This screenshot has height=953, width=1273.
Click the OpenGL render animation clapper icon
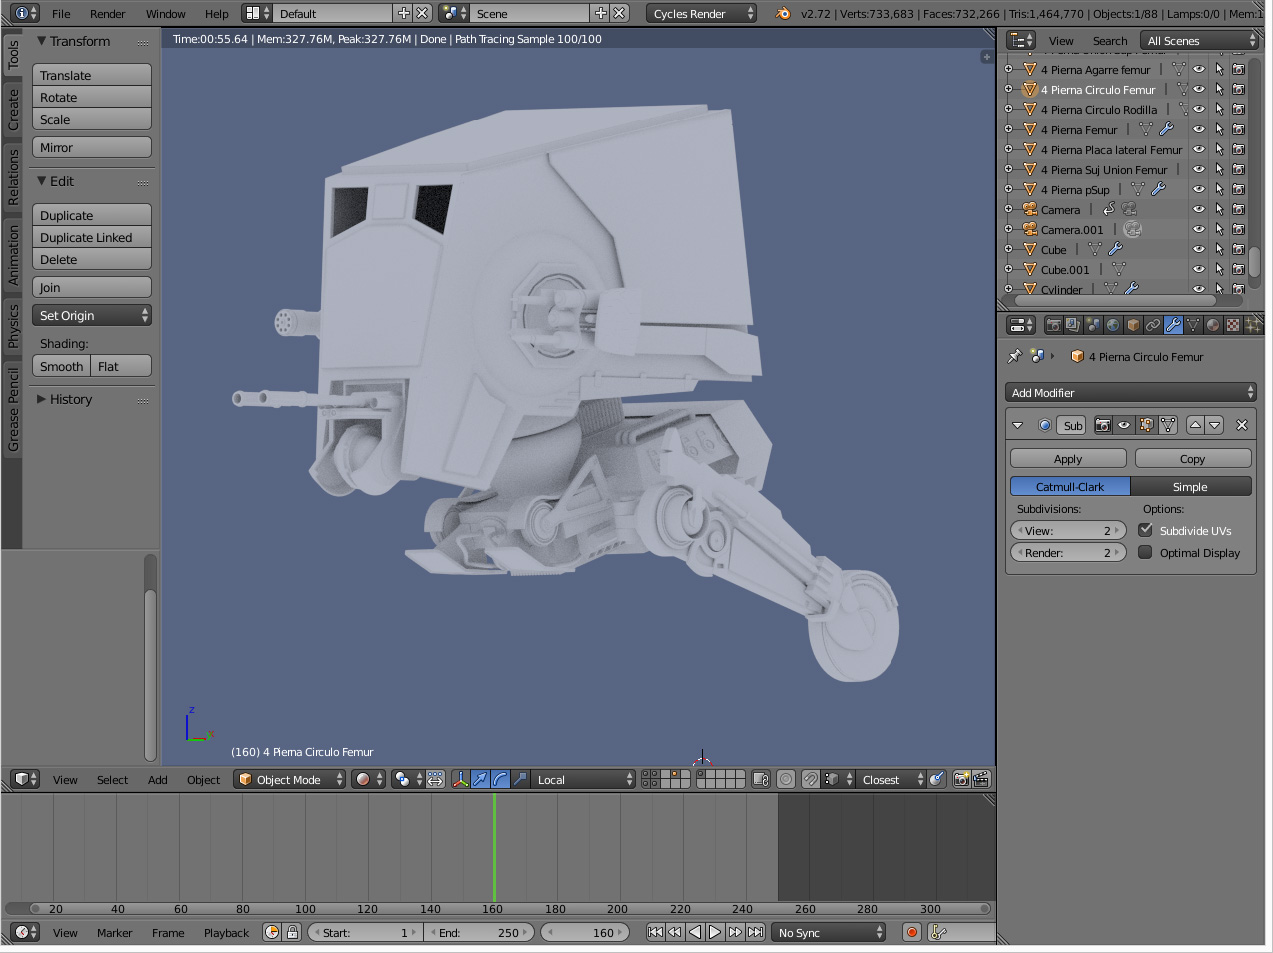click(981, 779)
